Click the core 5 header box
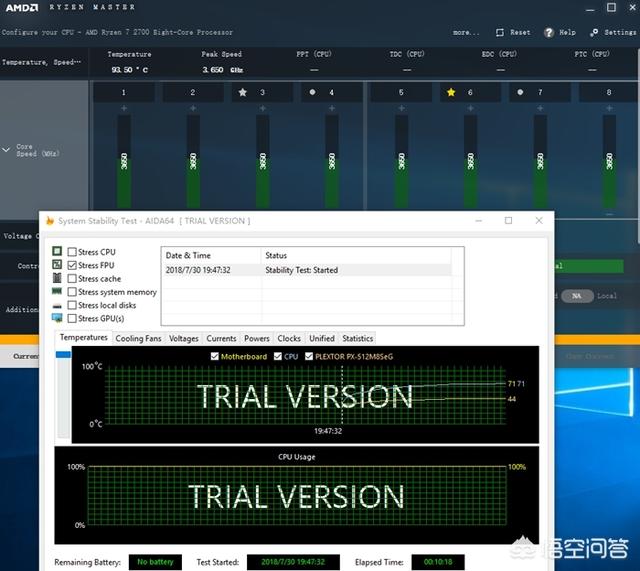 pos(401,92)
